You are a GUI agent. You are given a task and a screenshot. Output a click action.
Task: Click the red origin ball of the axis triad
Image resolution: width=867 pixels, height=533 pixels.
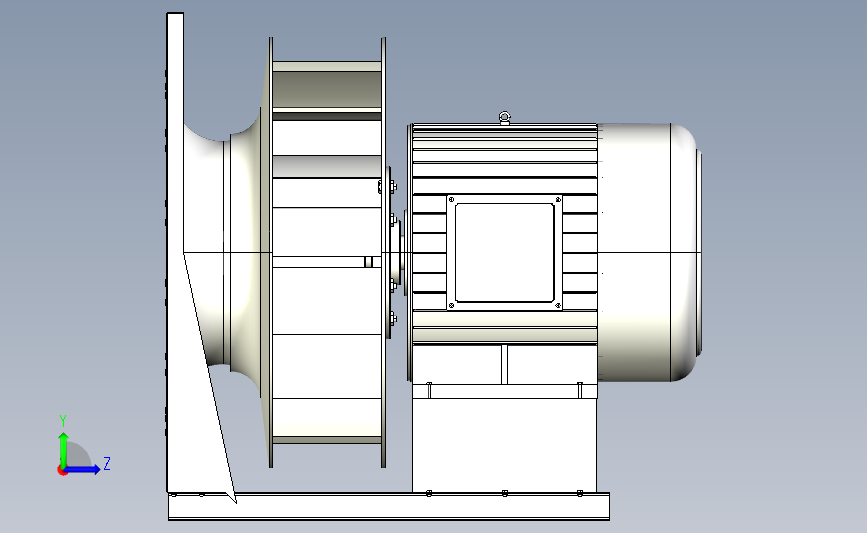coord(62,471)
